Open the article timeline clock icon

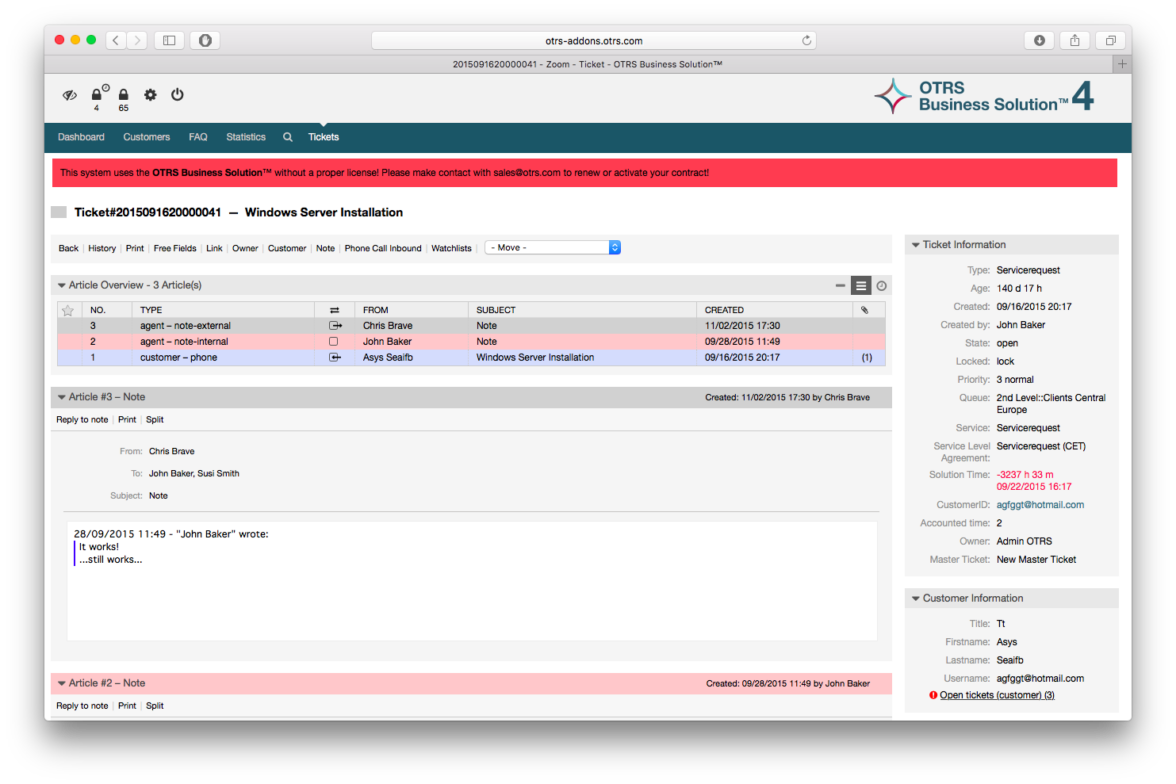pyautogui.click(x=881, y=286)
